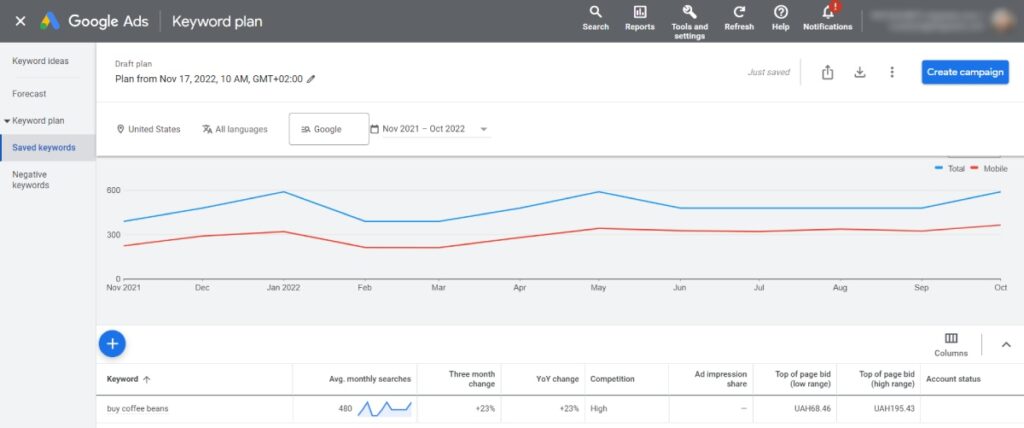The width and height of the screenshot is (1024, 428).
Task: Open Forecast in sidebar
Action: point(29,93)
